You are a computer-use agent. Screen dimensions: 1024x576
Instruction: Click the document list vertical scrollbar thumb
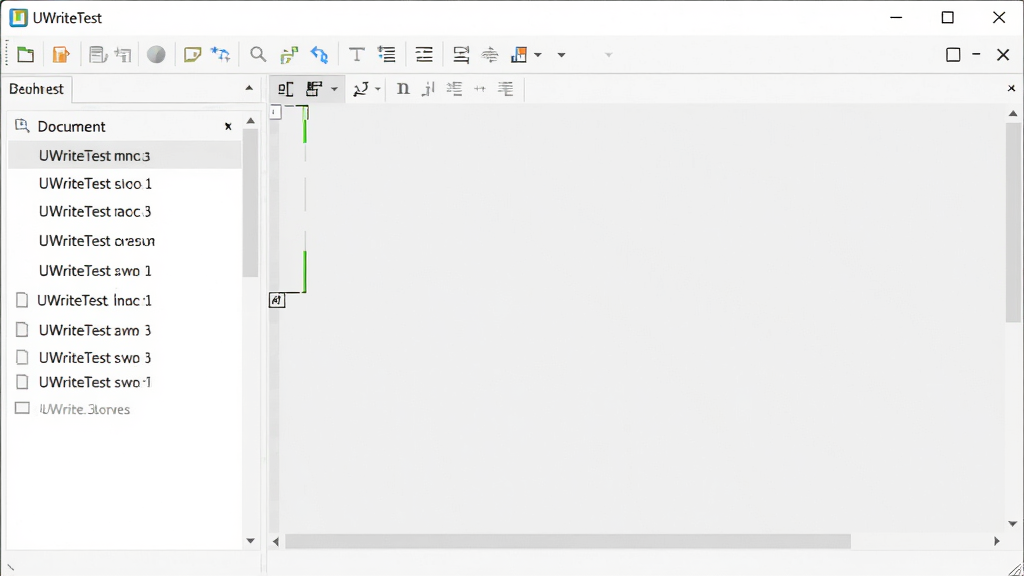coord(250,202)
